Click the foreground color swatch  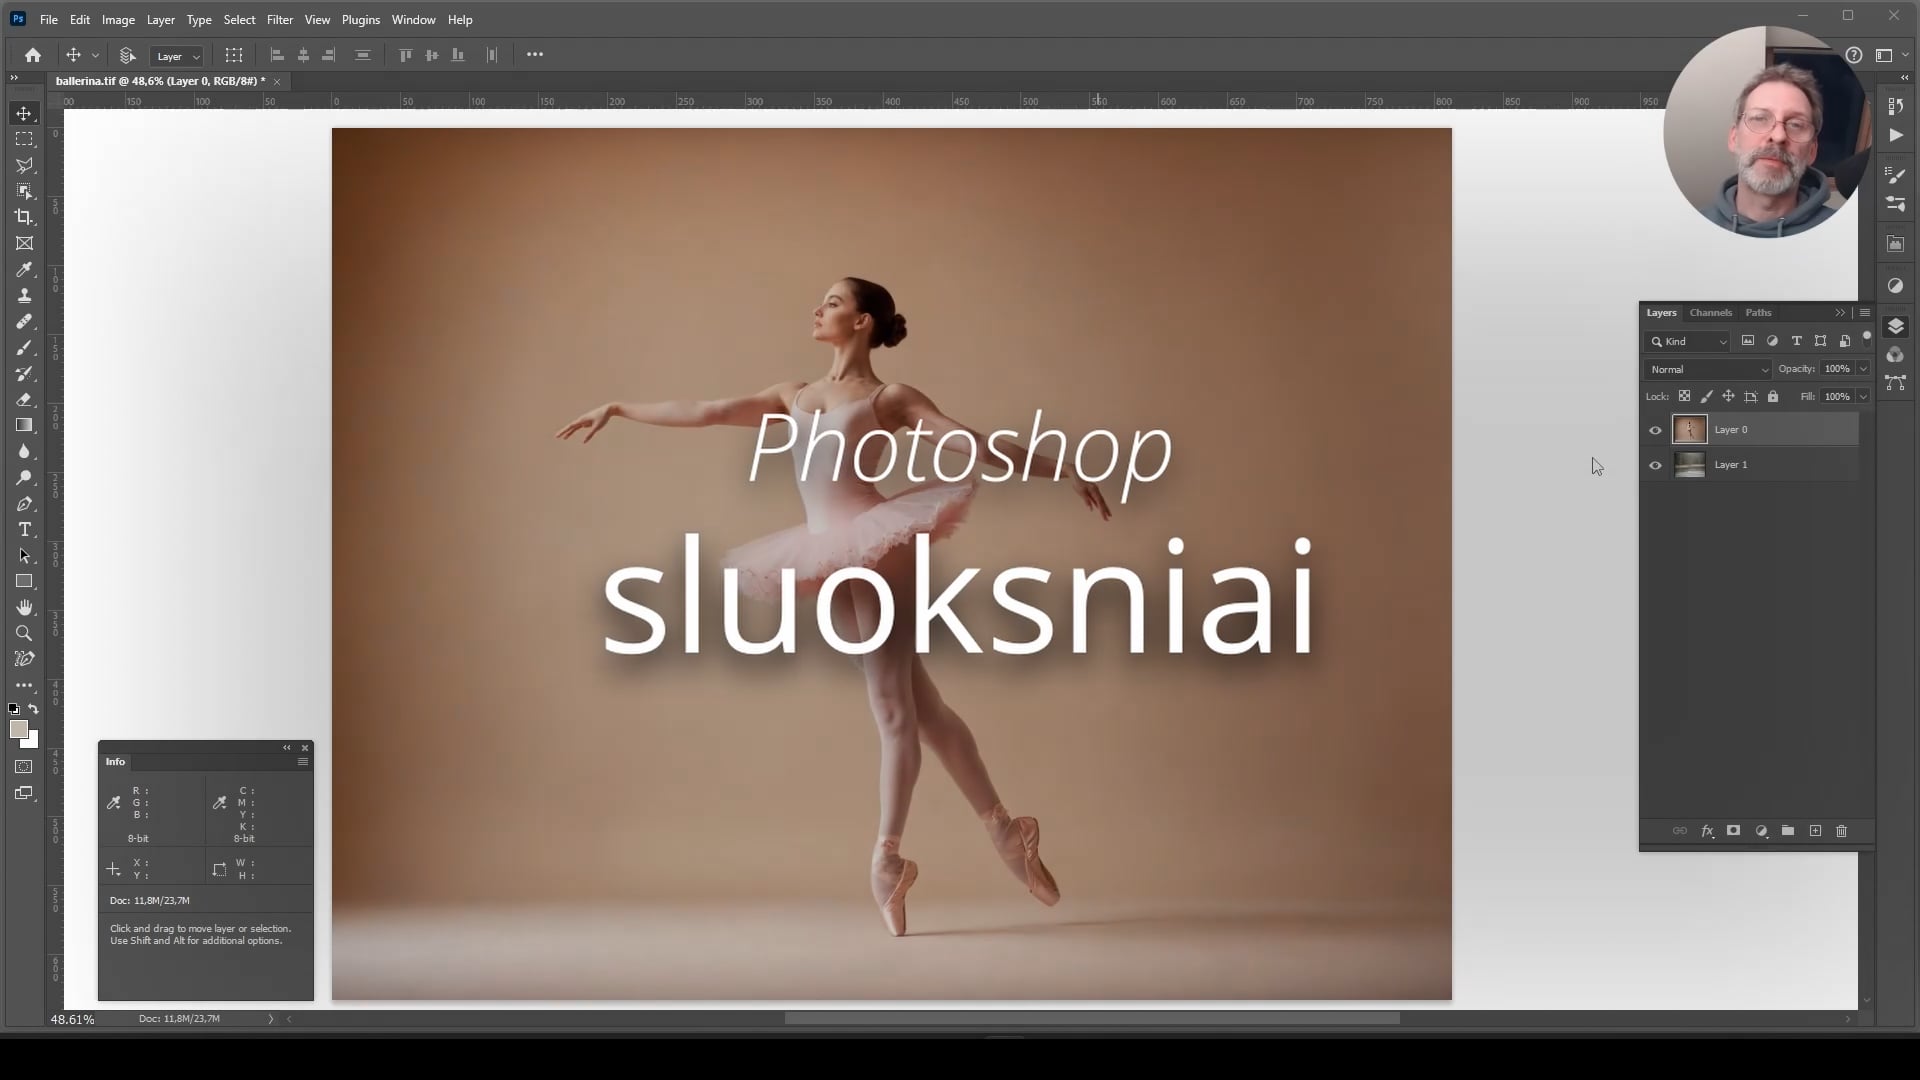(18, 730)
